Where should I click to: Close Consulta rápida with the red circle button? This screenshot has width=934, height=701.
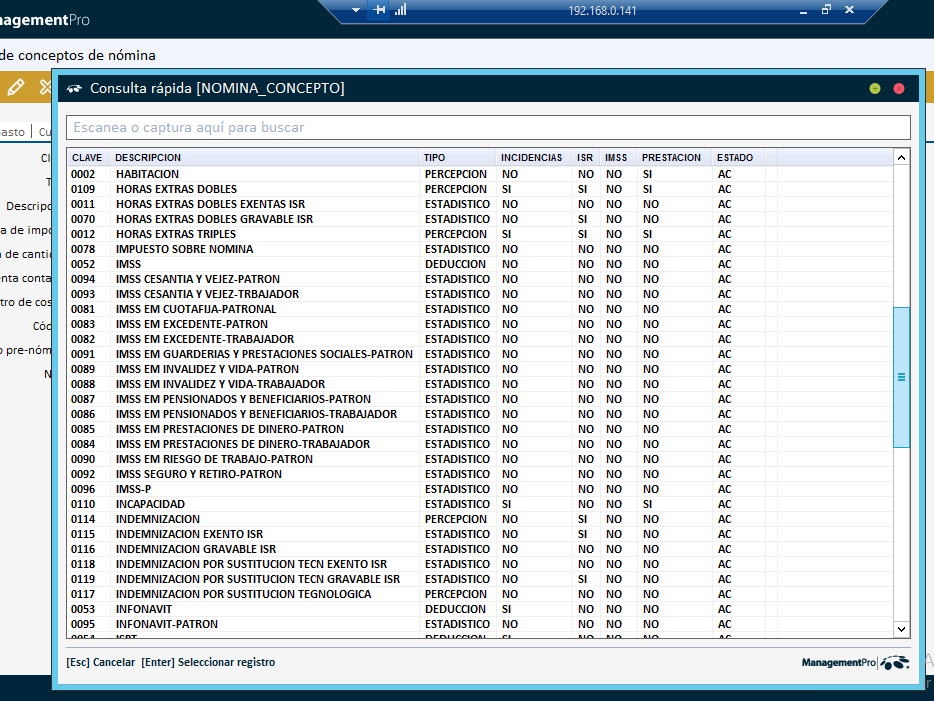coord(898,89)
